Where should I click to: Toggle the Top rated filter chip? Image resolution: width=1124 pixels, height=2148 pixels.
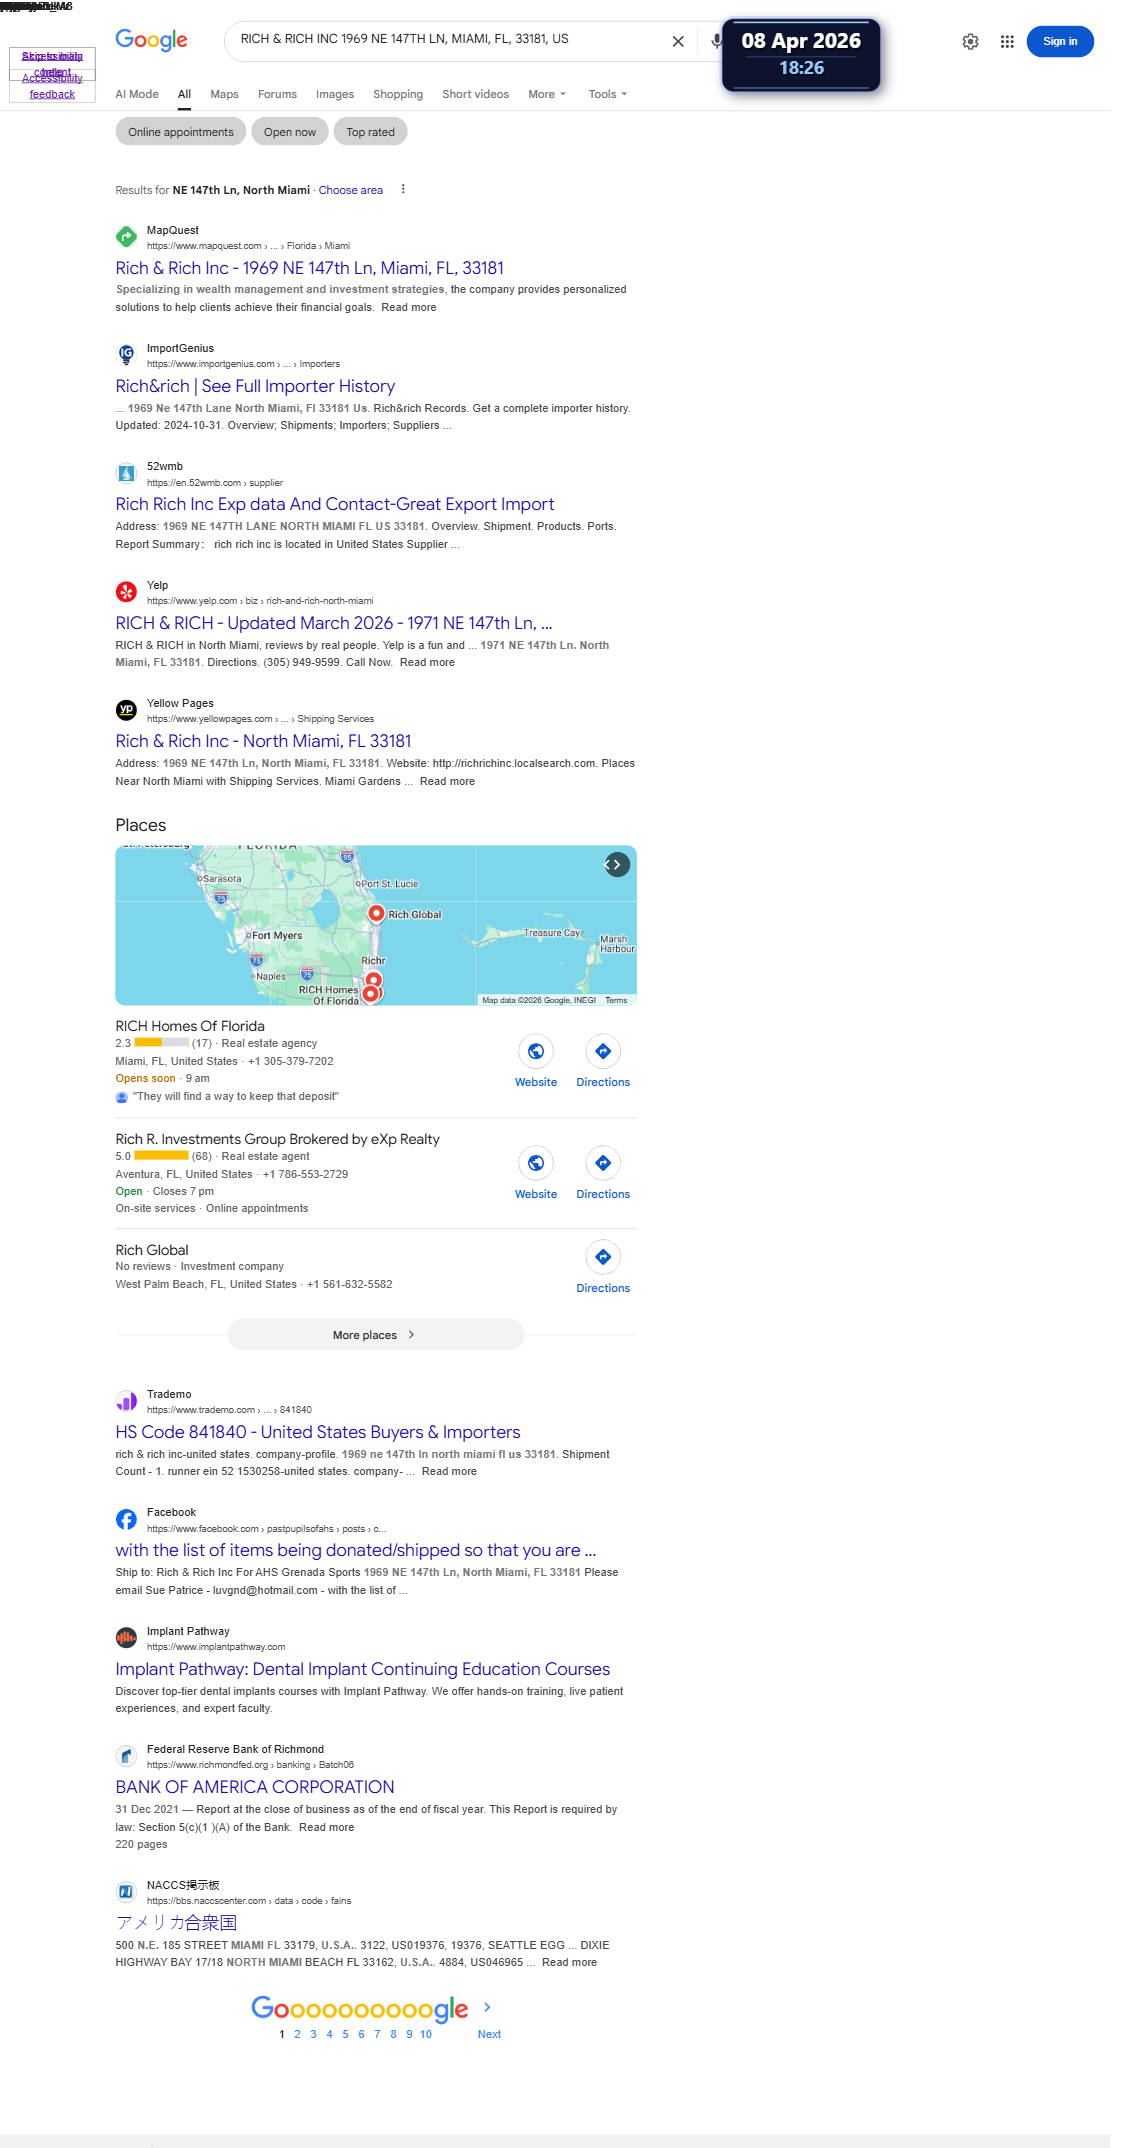tap(370, 132)
